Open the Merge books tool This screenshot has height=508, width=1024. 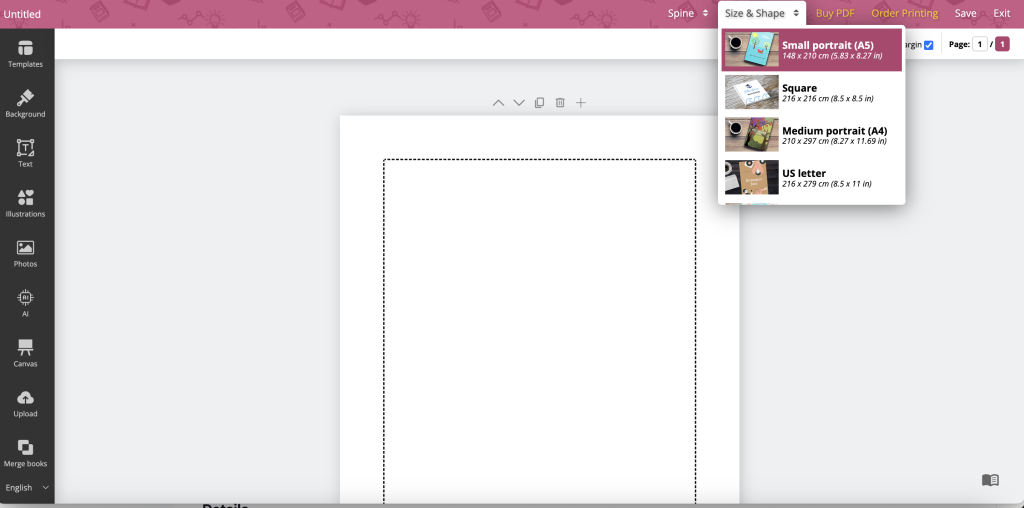point(25,454)
